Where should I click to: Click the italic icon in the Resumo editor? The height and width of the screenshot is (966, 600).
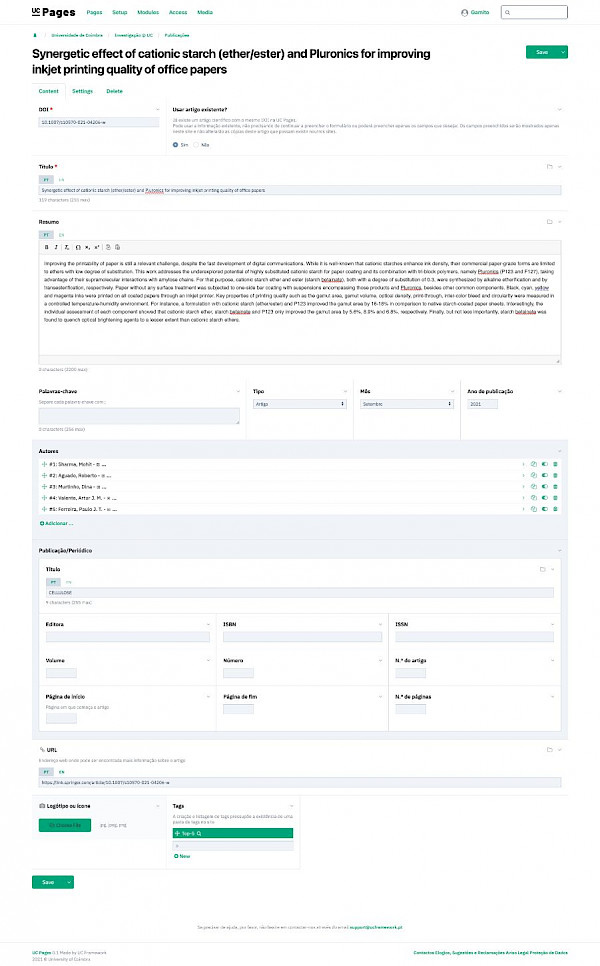point(56,246)
